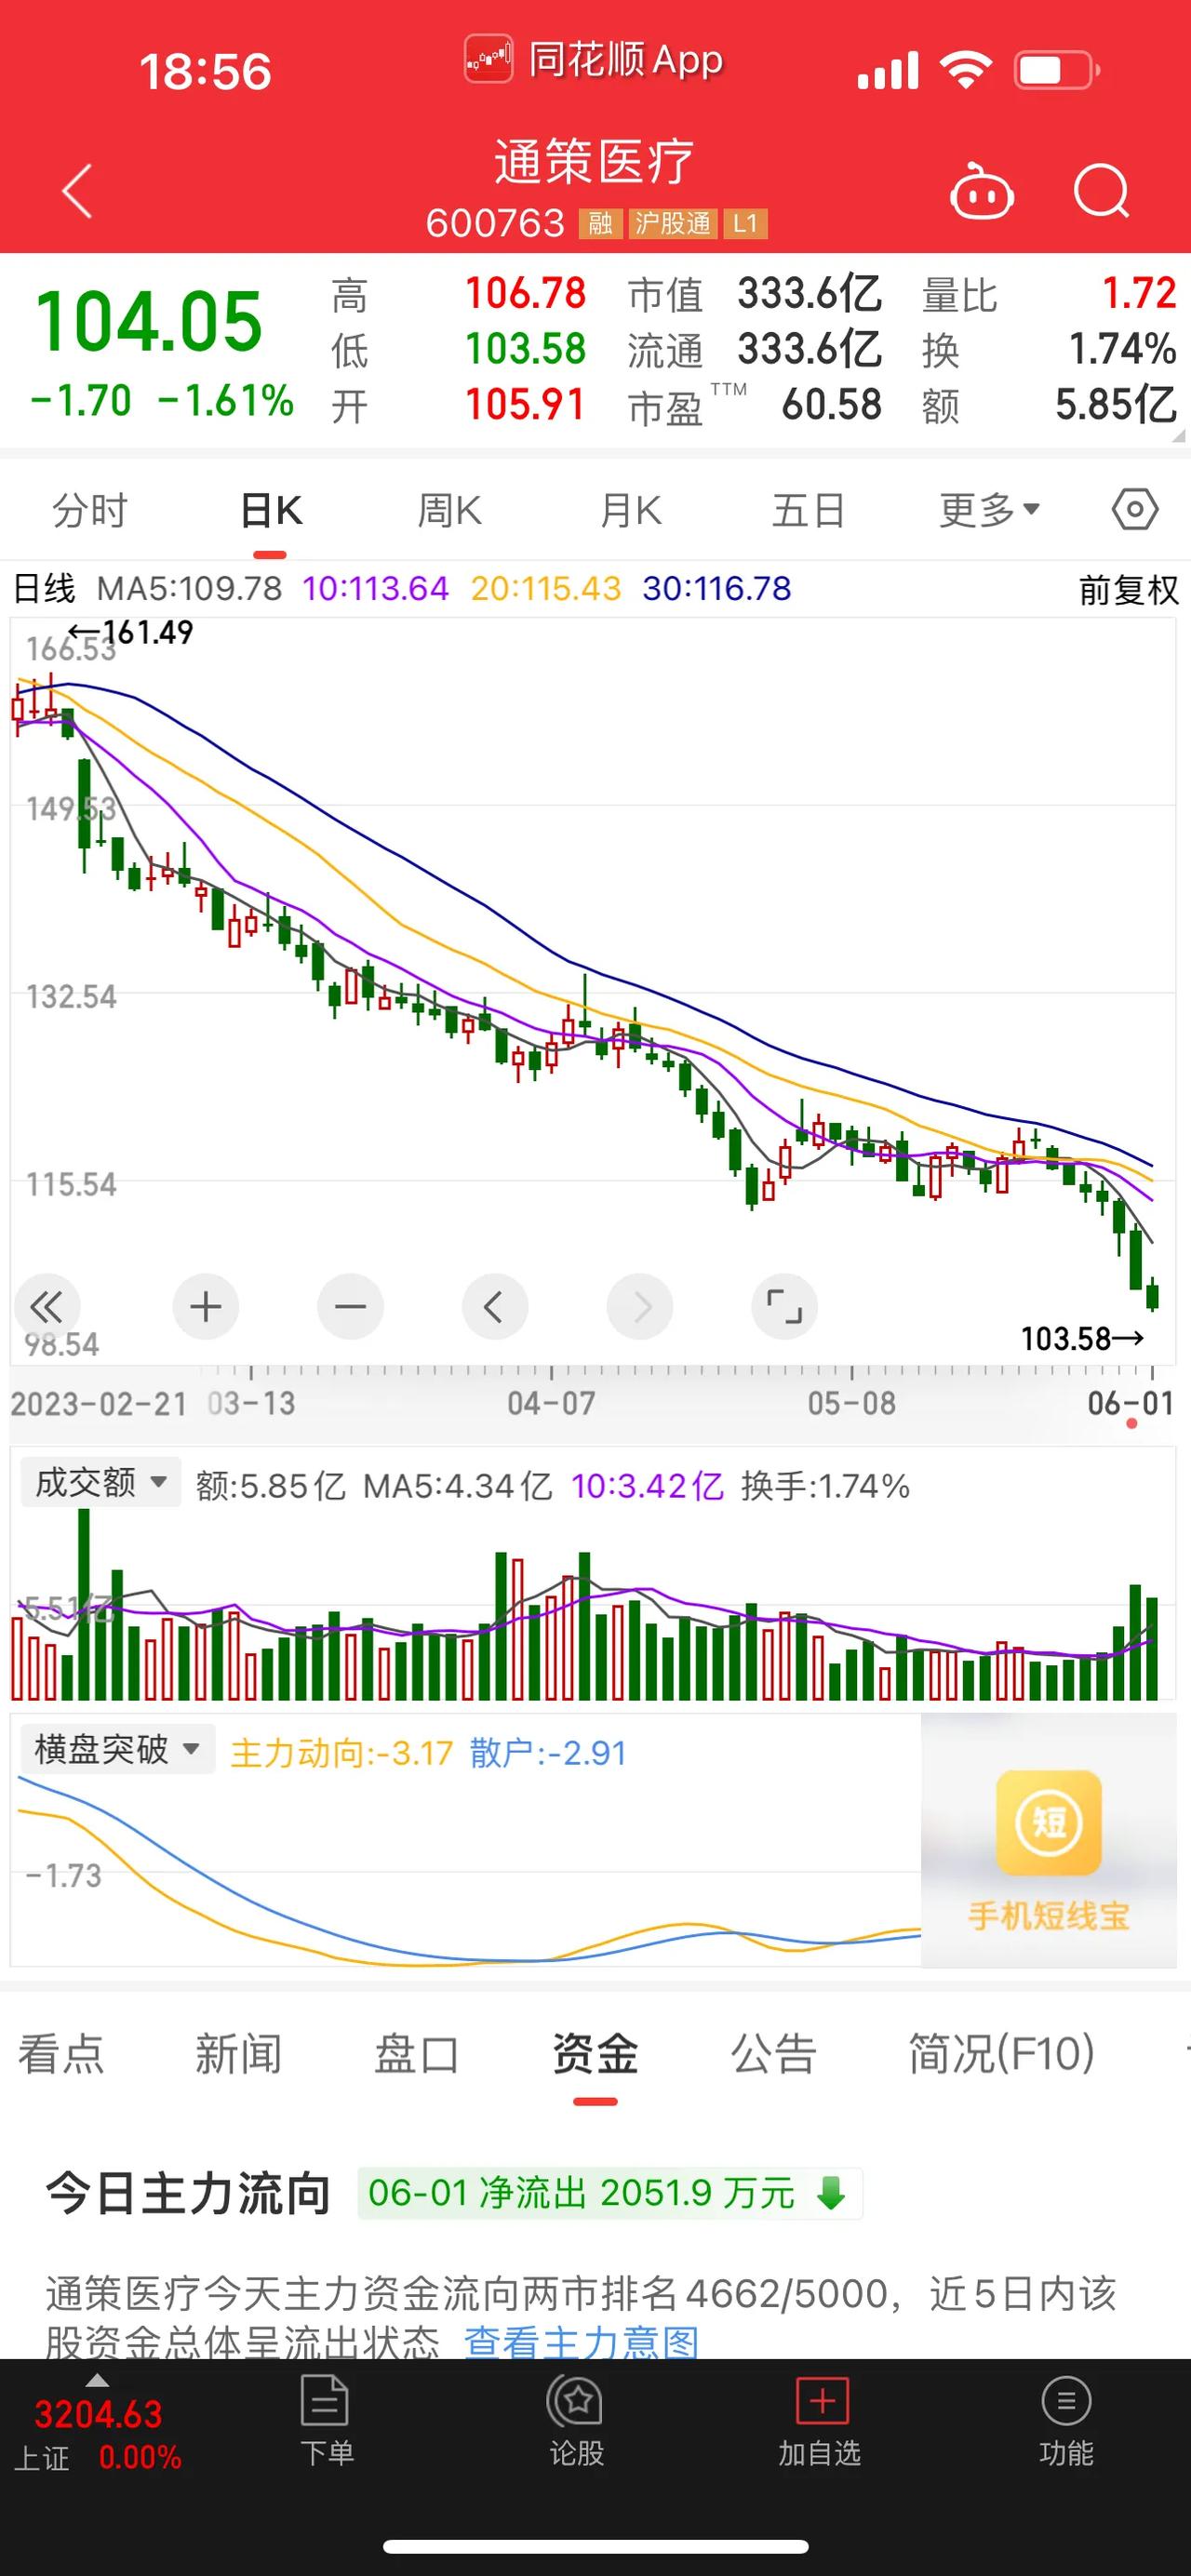Viewport: 1191px width, 2576px height.
Task: Tap the current price 104.05
Action: pyautogui.click(x=148, y=321)
